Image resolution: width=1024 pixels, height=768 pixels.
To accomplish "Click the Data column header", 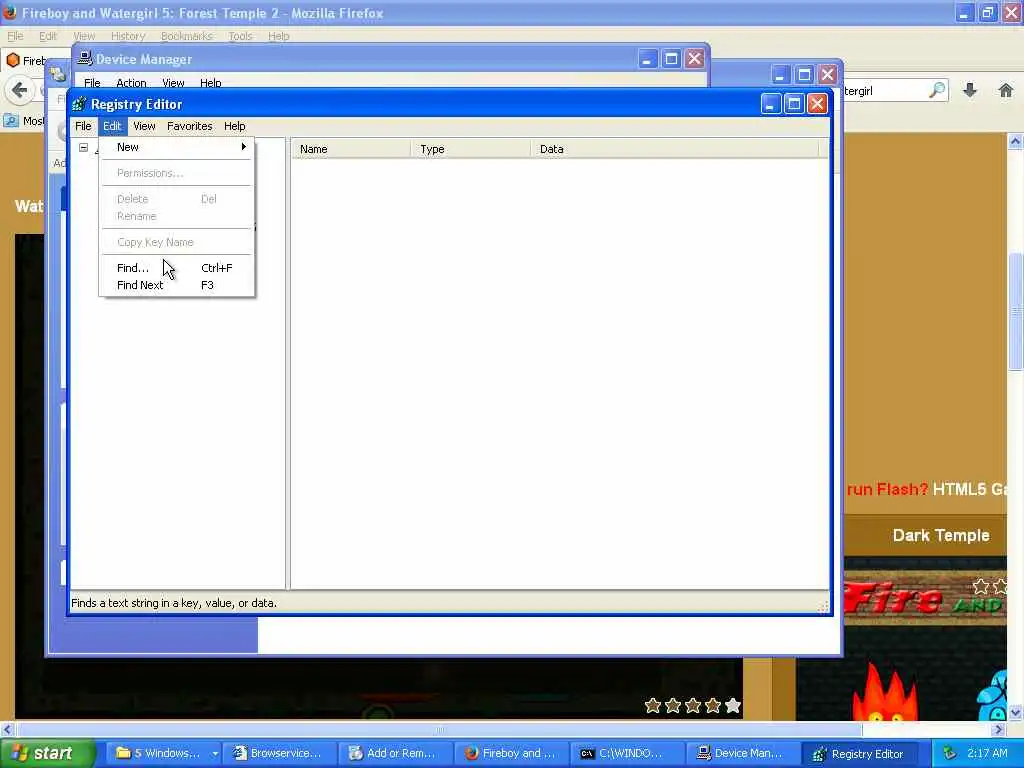I will click(x=675, y=149).
